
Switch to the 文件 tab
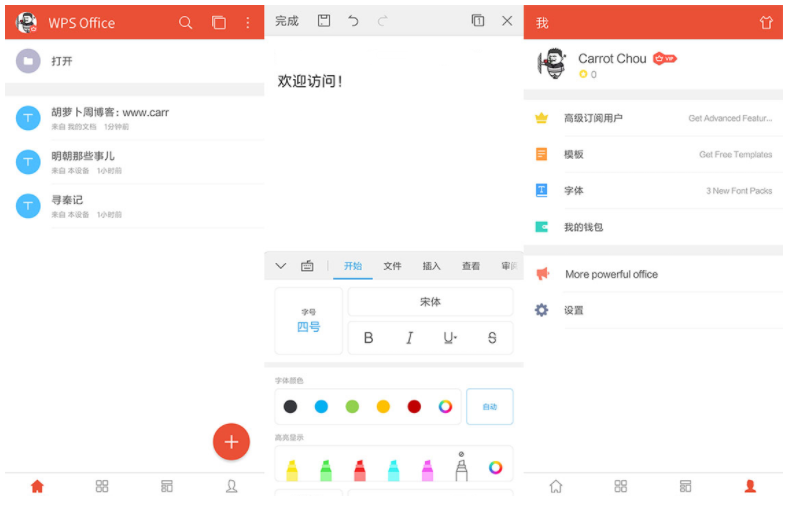point(392,266)
